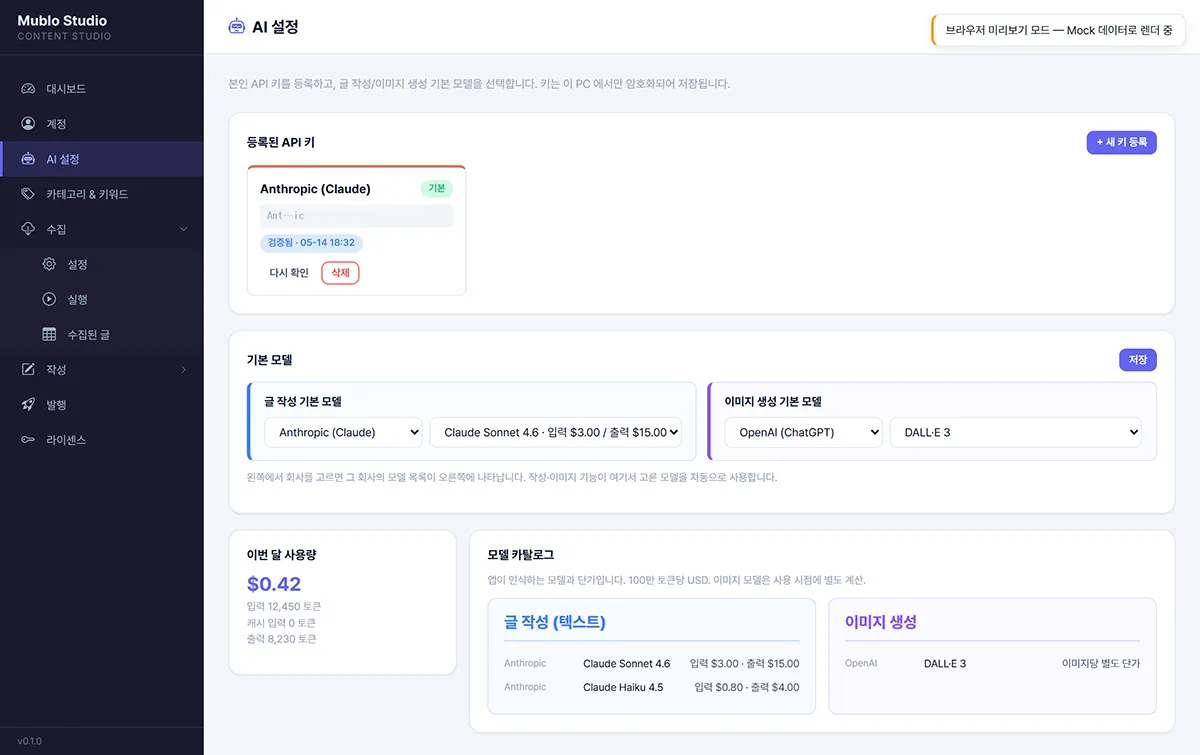Navigate to 발행 in the sidebar

(x=102, y=405)
